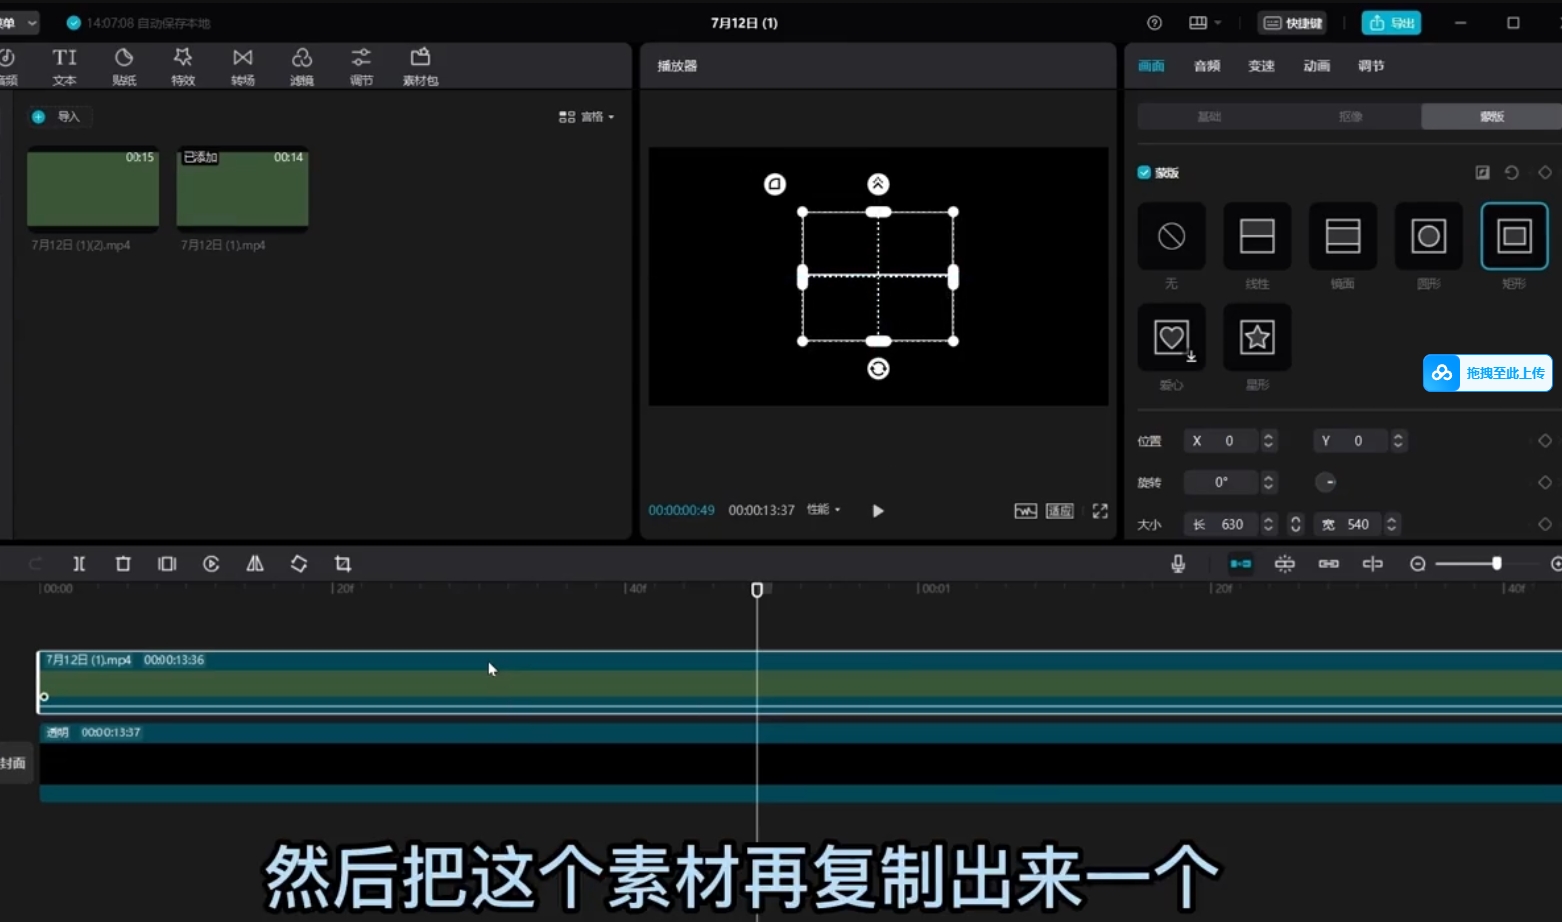1562x922 pixels.
Task: Uncheck the 蒙版 mask checkbox
Action: pos(1144,173)
